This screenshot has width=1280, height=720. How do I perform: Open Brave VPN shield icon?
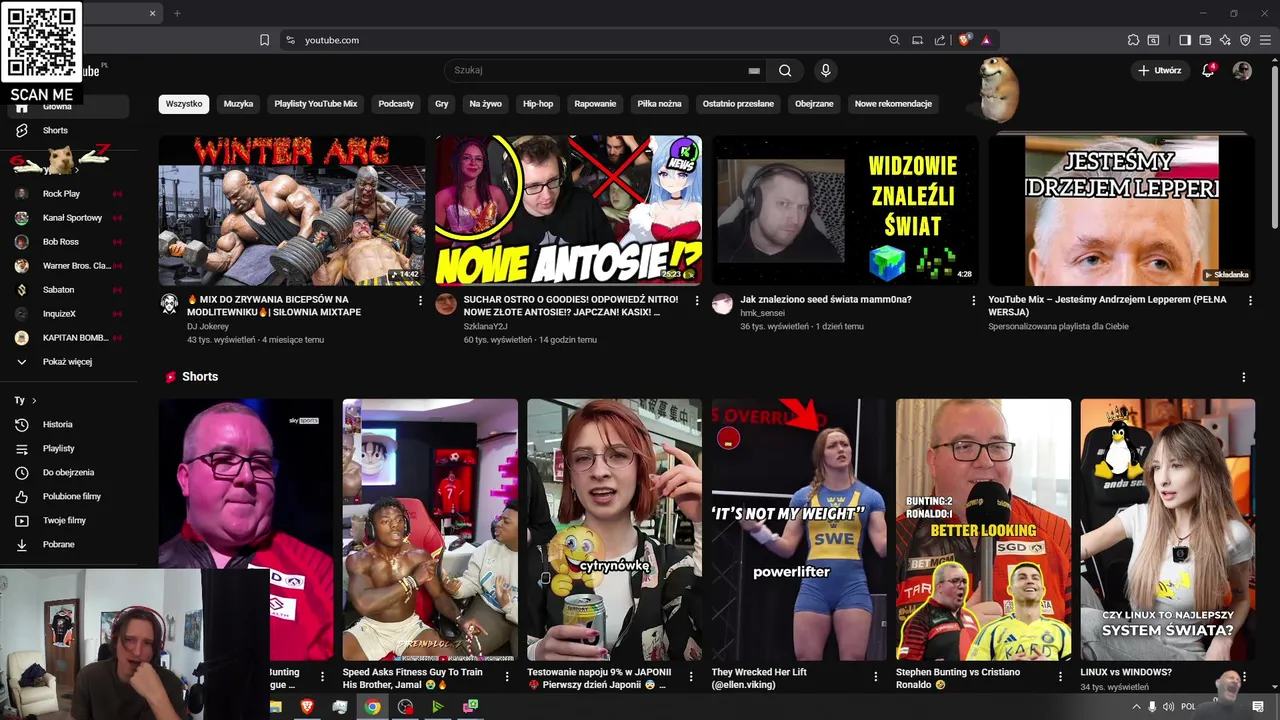[1245, 40]
